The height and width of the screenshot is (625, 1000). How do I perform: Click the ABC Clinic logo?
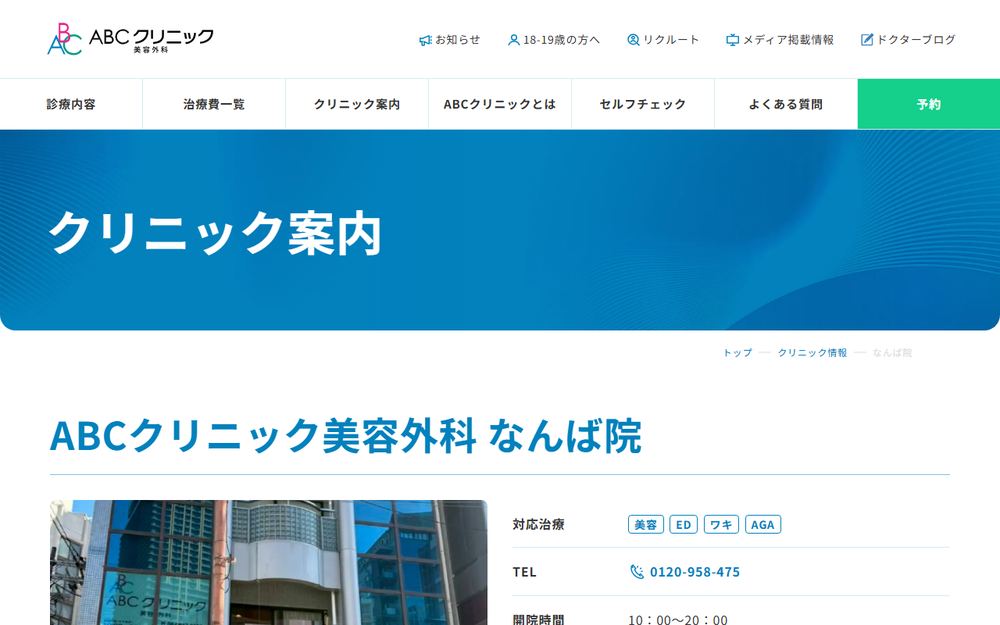(130, 39)
